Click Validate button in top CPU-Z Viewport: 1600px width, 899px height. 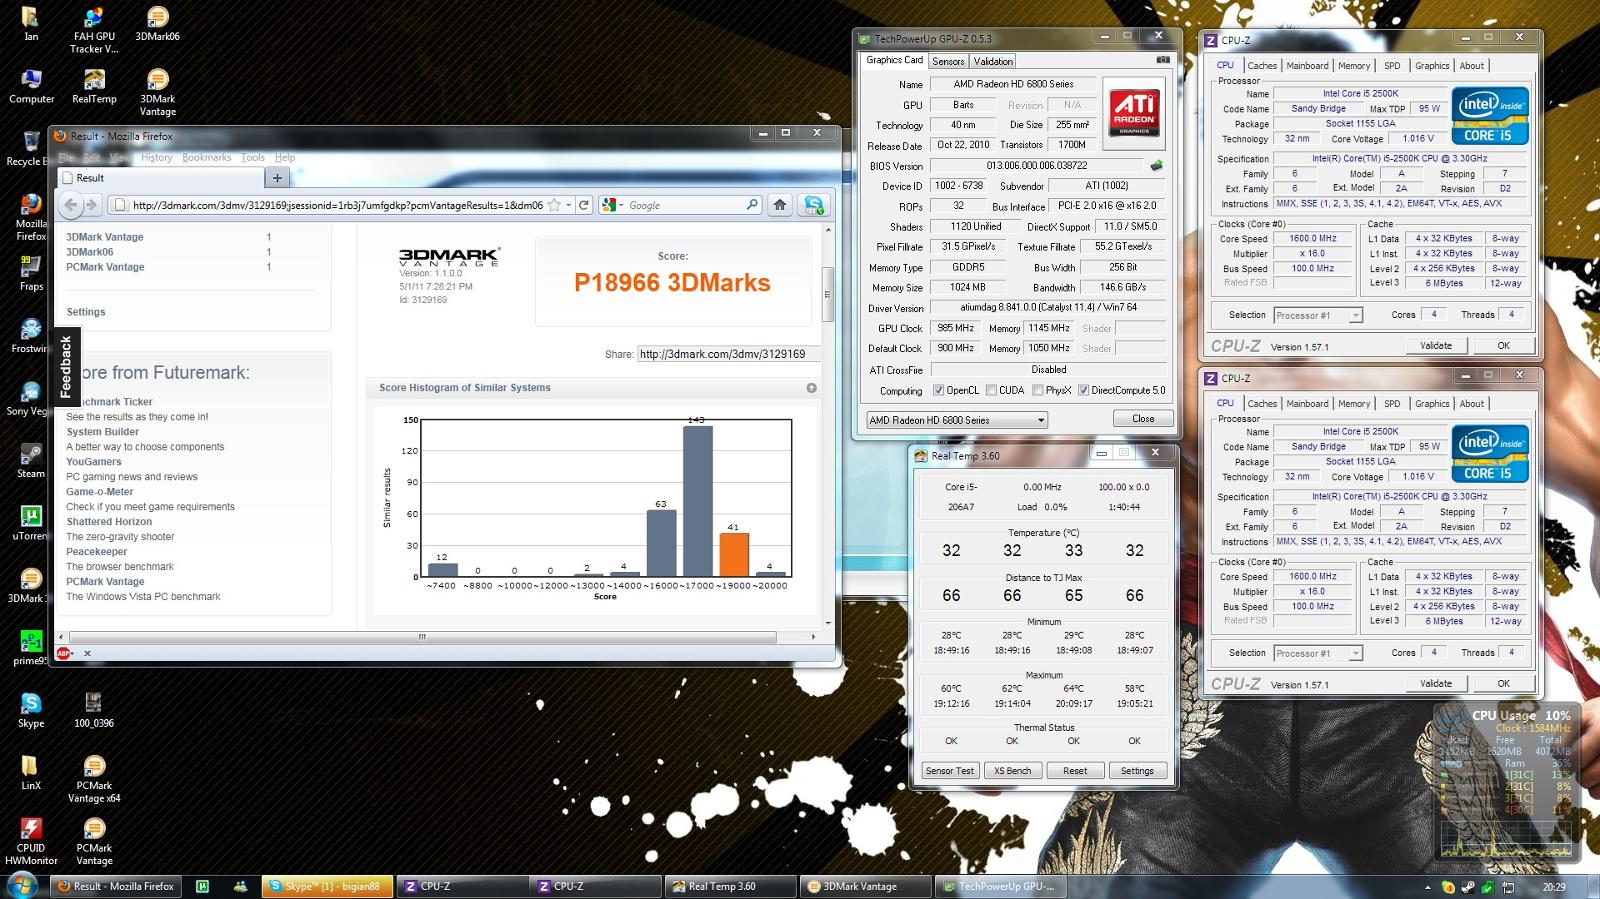[x=1435, y=345]
